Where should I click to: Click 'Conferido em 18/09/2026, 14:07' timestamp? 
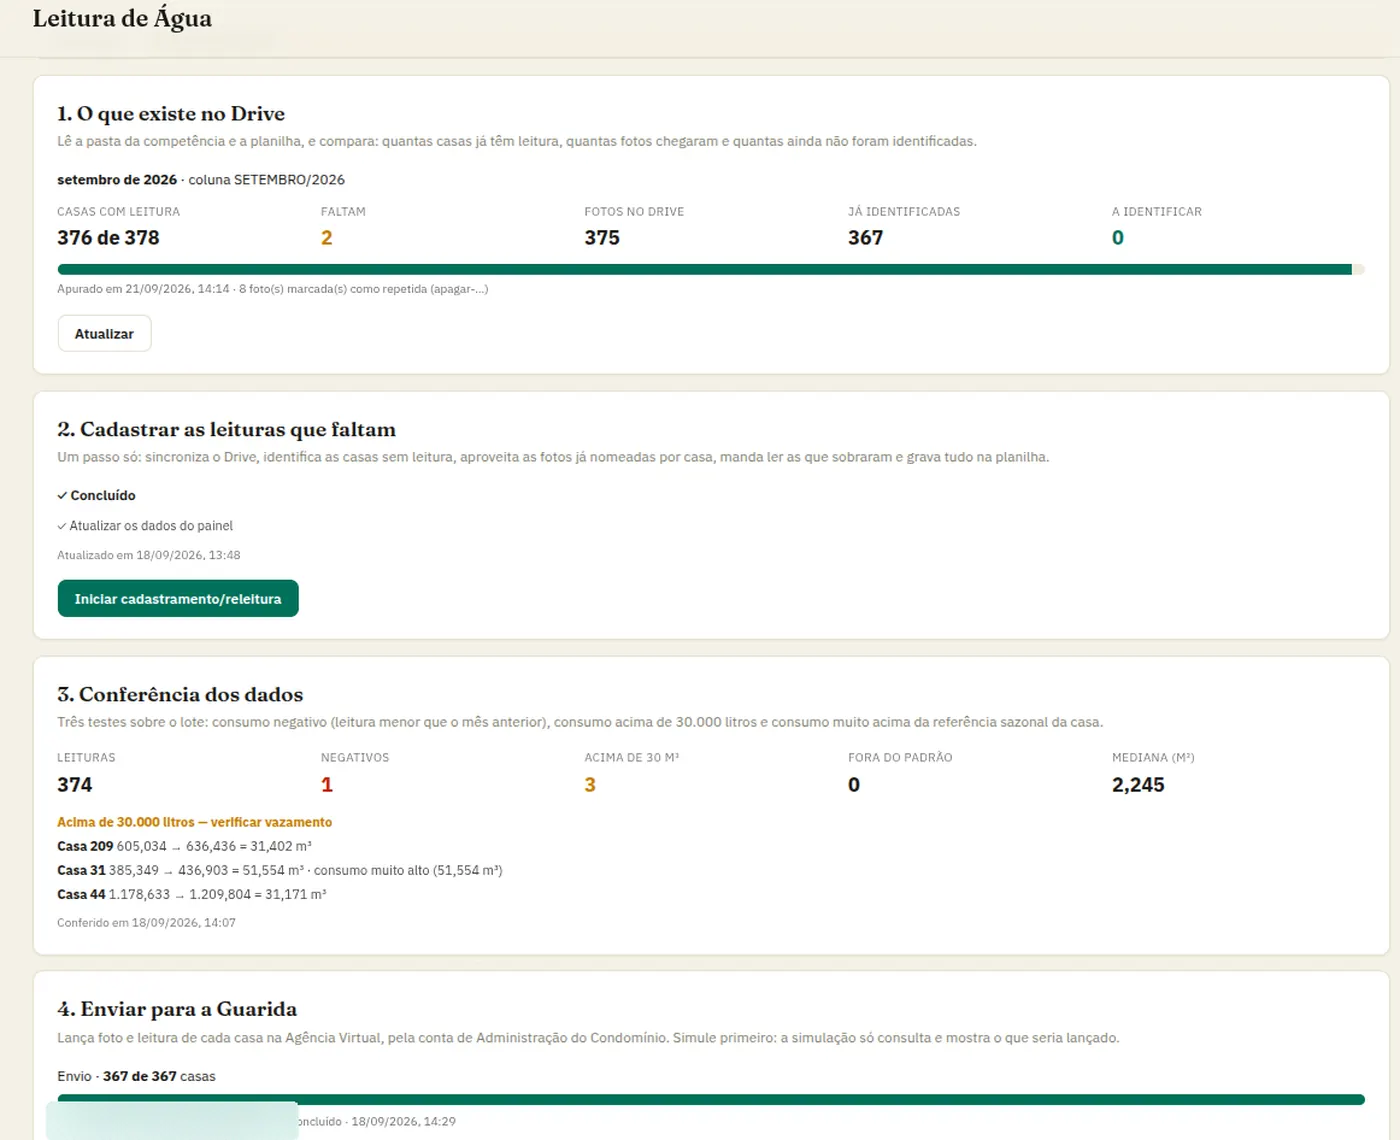click(x=147, y=923)
